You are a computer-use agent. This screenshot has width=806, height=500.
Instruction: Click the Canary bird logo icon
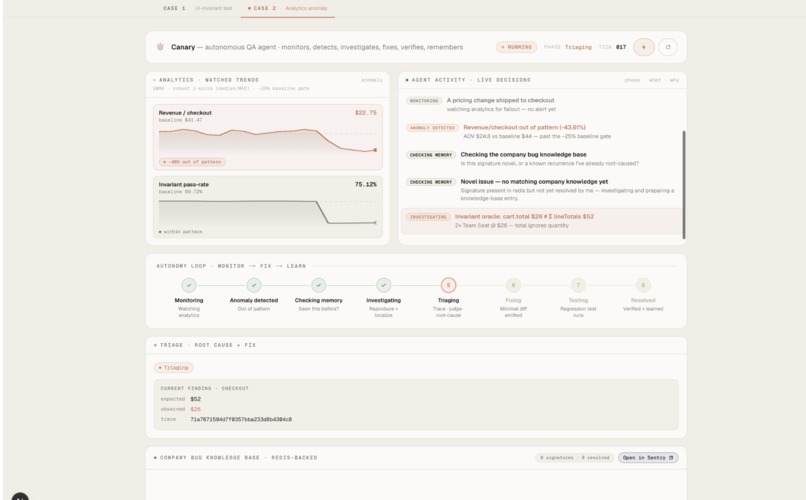[160, 47]
